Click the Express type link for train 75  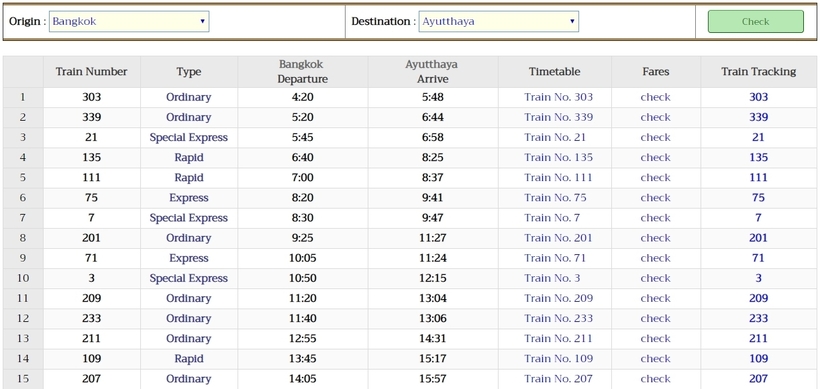189,198
